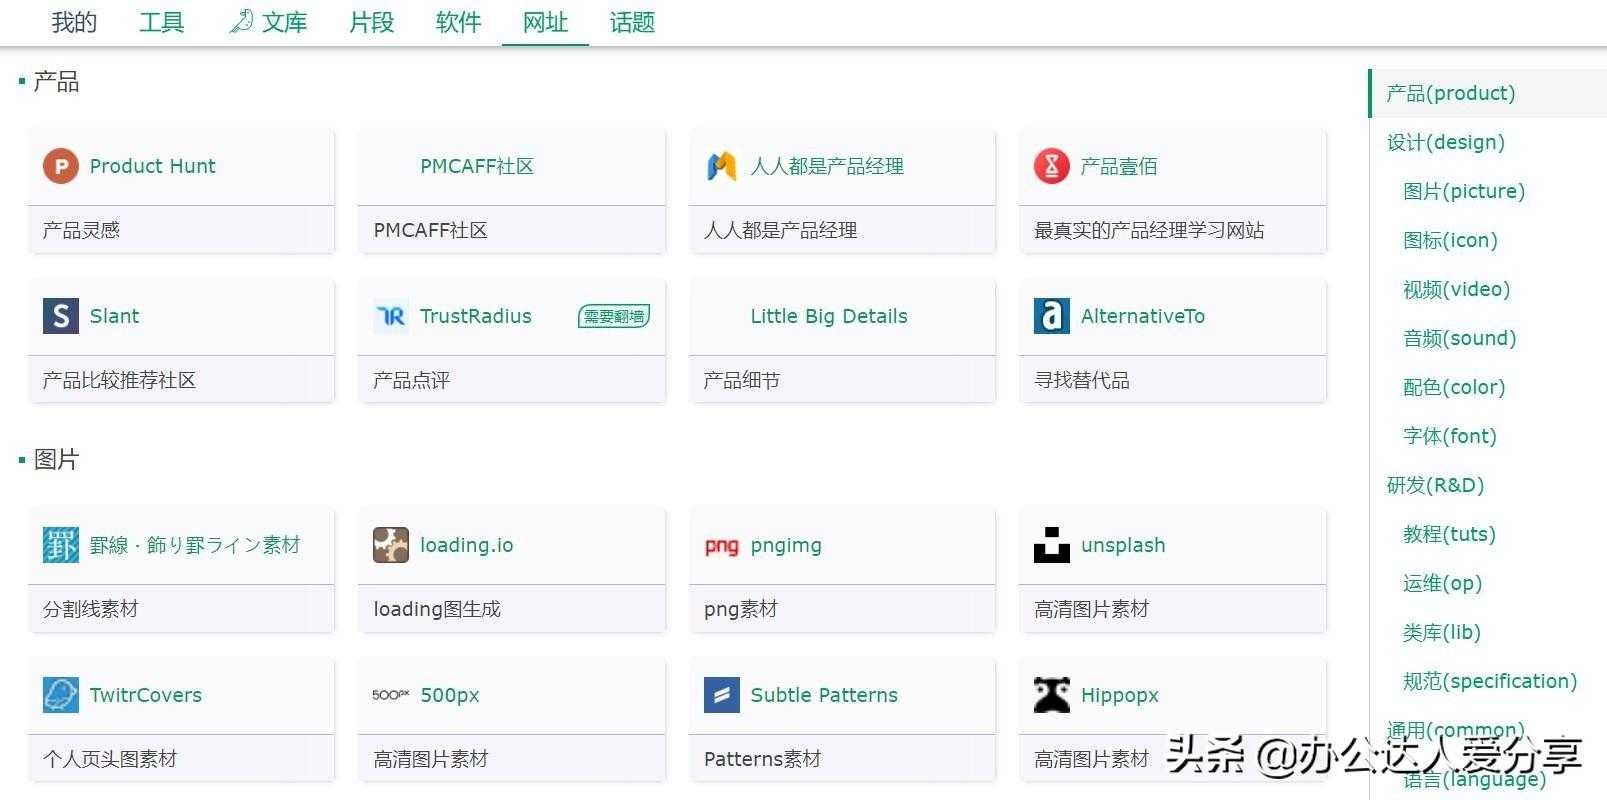Viewport: 1607px width, 800px height.
Task: Click the 产品比较推荐社区 description
Action: tap(119, 380)
